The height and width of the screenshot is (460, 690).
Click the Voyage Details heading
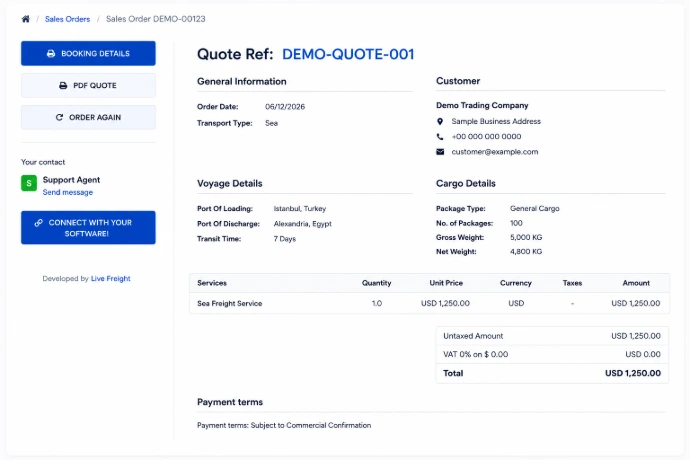(229, 184)
